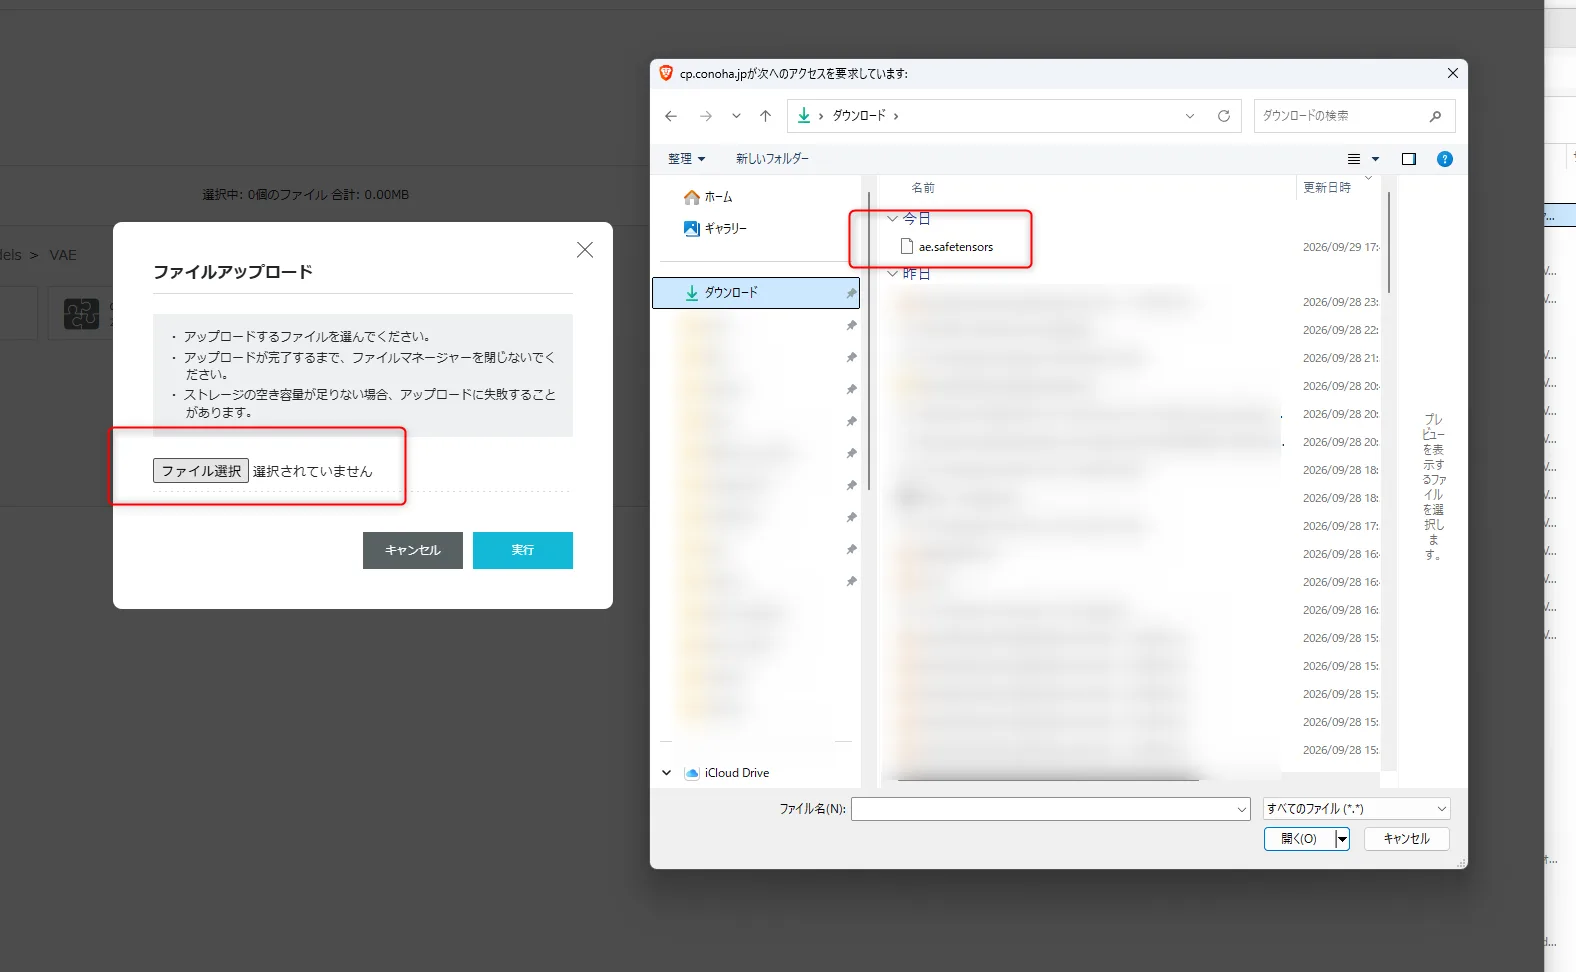Screen dimensions: 1576x972
Task: Cancel the file open dialog
Action: [x=1406, y=839]
